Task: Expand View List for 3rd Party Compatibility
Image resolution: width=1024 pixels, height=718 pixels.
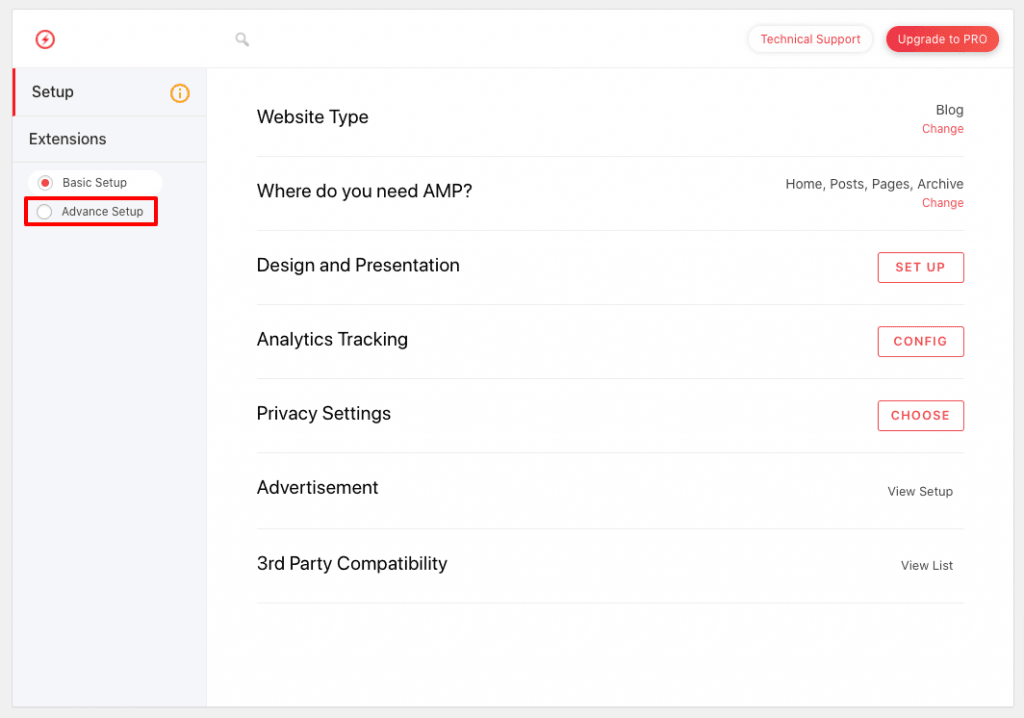Action: [926, 565]
